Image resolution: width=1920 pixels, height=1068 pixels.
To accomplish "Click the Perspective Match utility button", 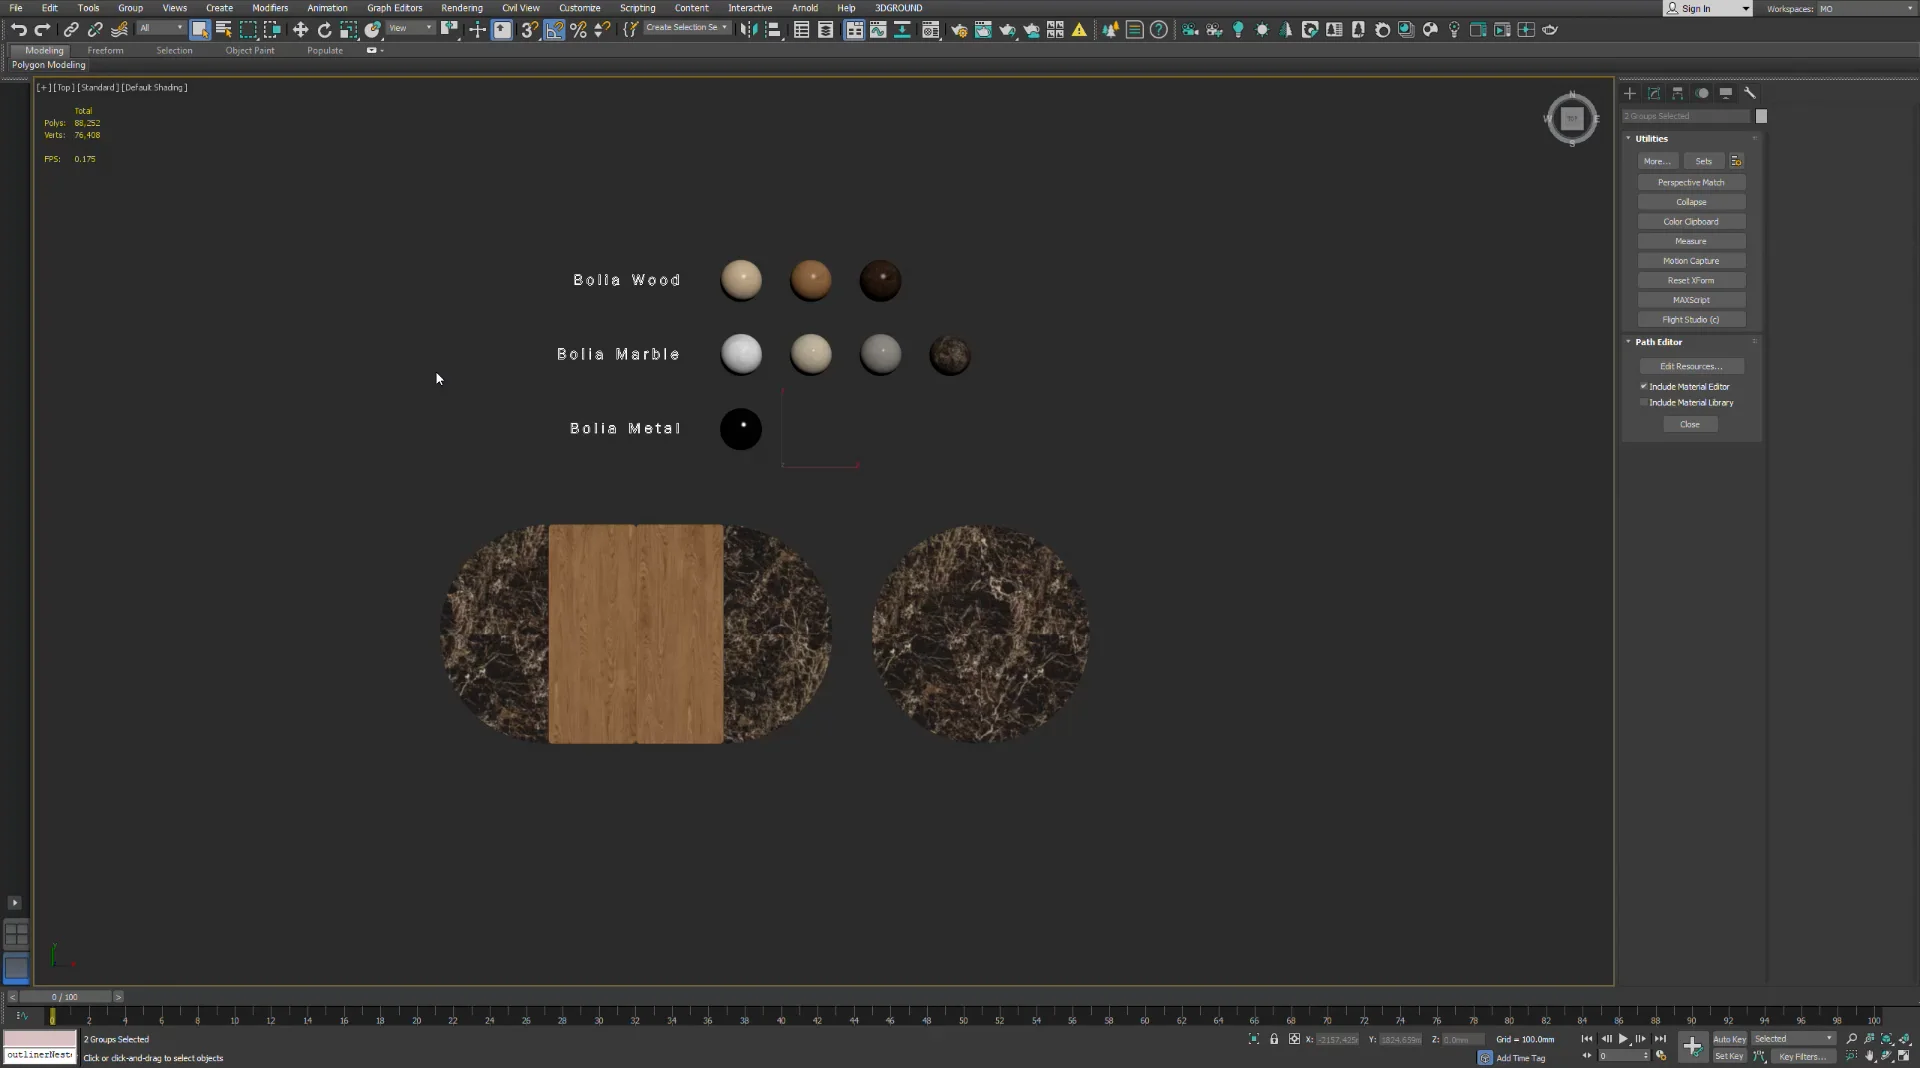I will pos(1691,182).
